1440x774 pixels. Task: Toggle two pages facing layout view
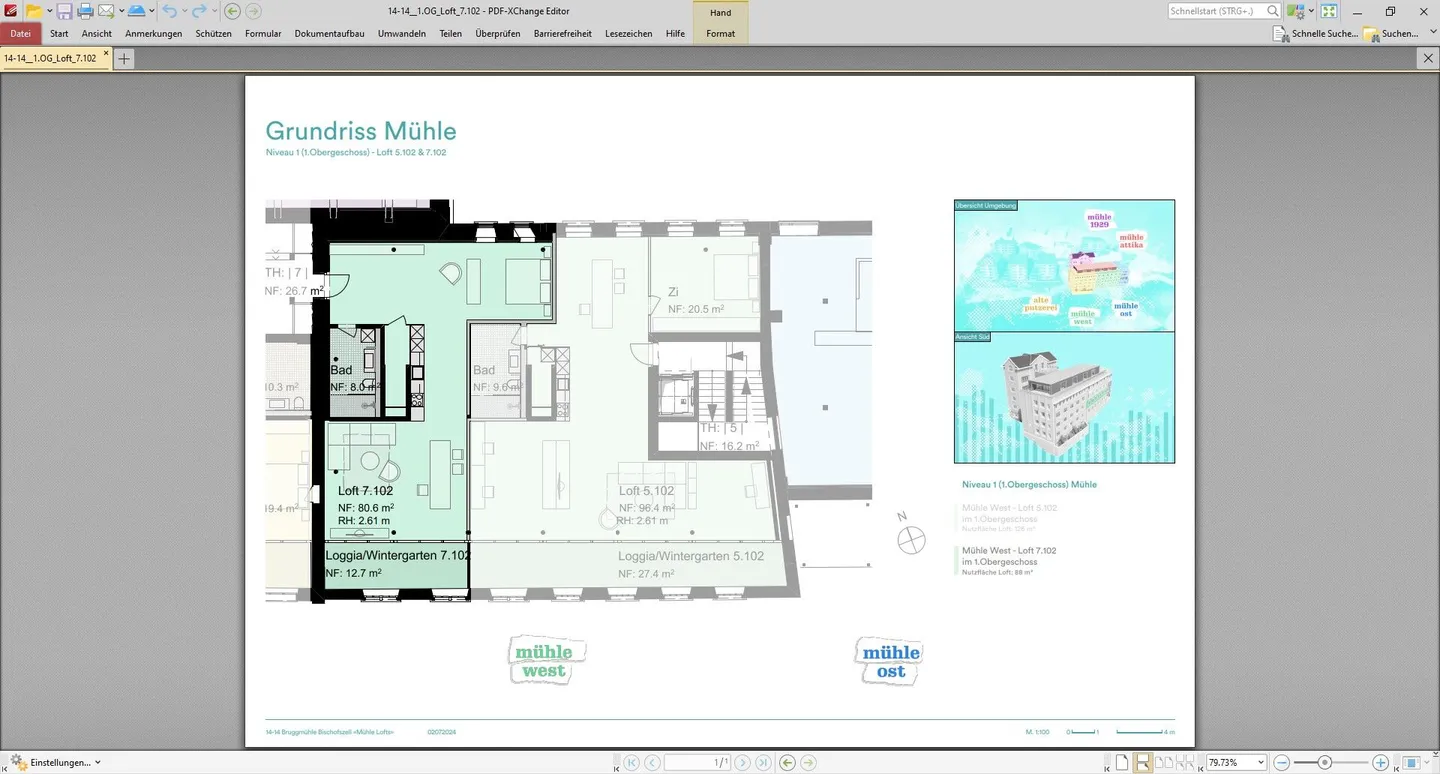tap(1164, 763)
